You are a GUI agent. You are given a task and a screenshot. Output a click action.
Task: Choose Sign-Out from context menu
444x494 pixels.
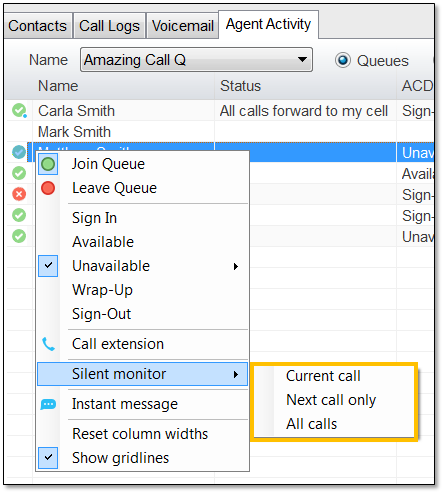[142, 314]
